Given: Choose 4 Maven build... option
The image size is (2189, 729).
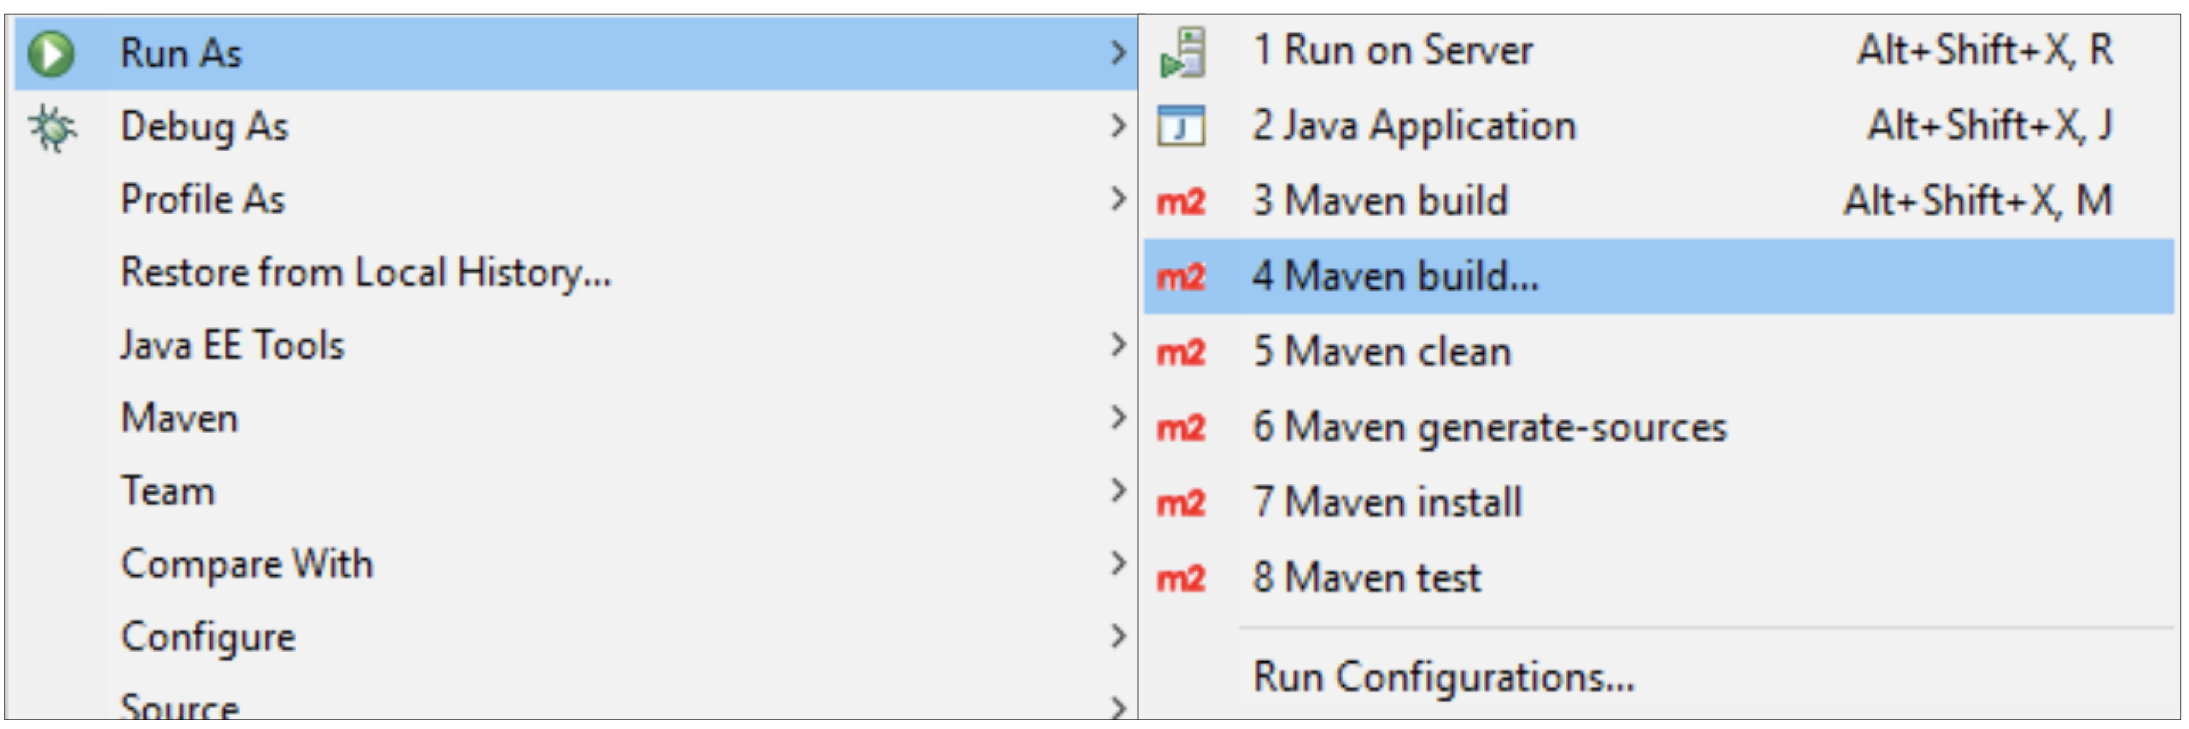Looking at the screenshot, I should coord(1395,276).
